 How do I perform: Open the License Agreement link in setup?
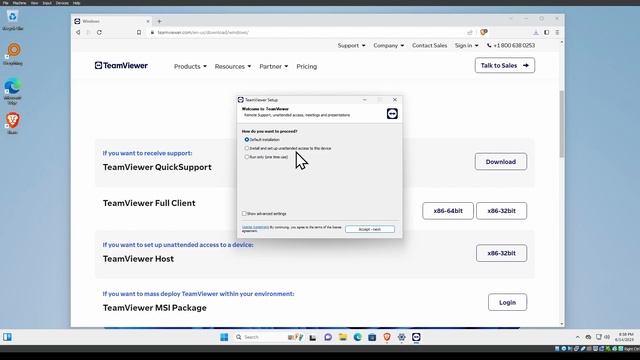tap(255, 227)
